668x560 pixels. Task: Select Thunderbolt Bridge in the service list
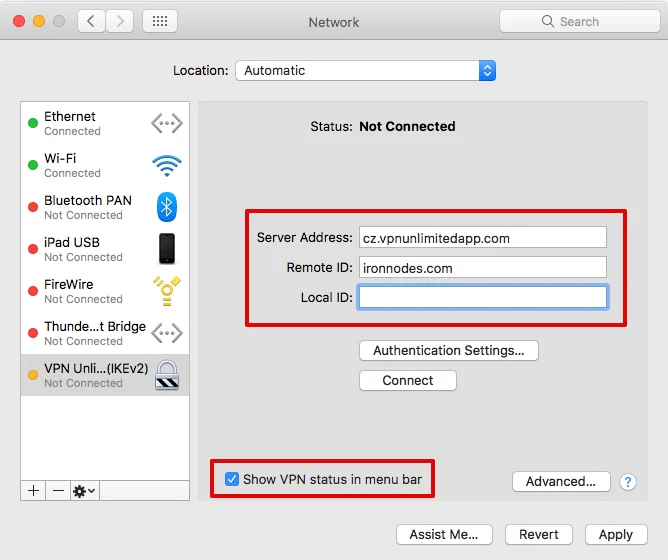click(95, 333)
